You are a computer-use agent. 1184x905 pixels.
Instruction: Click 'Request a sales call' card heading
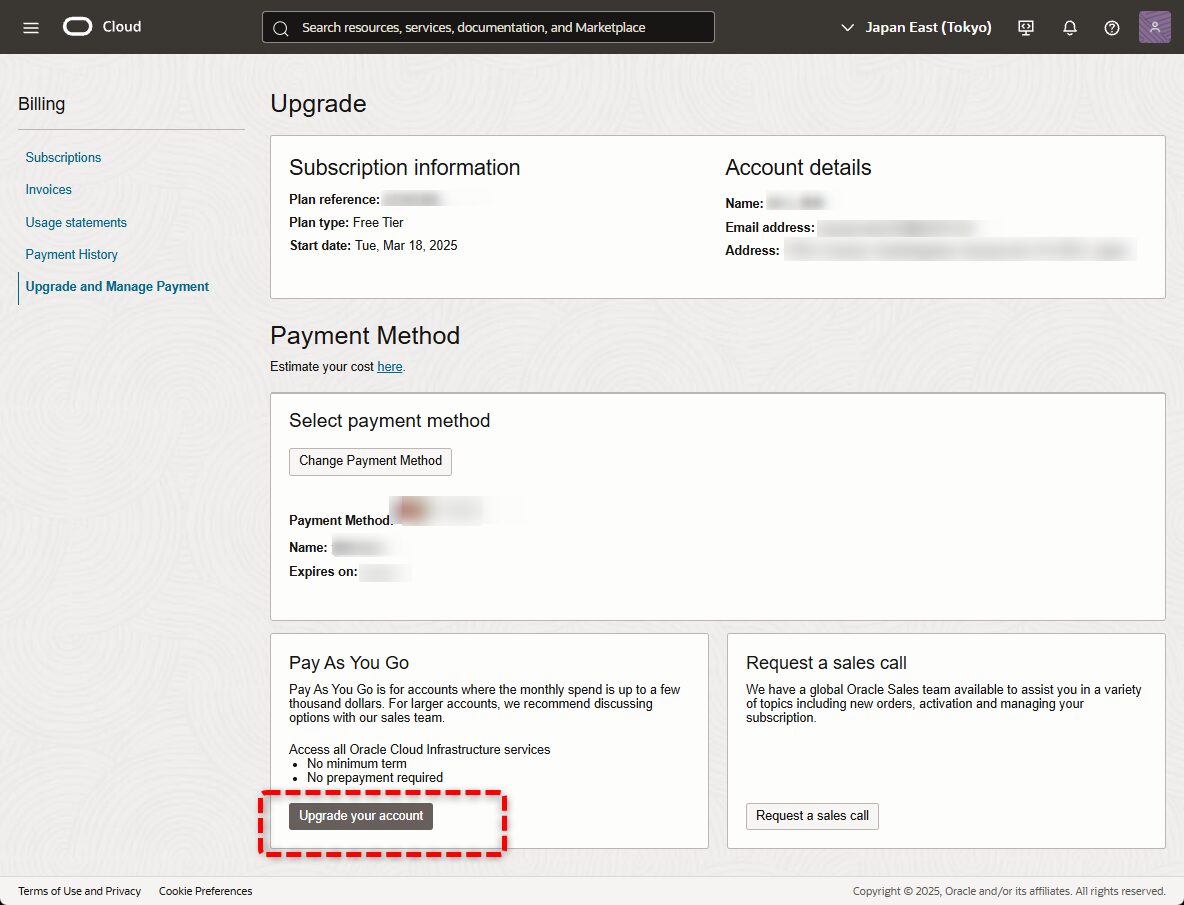click(x=826, y=663)
